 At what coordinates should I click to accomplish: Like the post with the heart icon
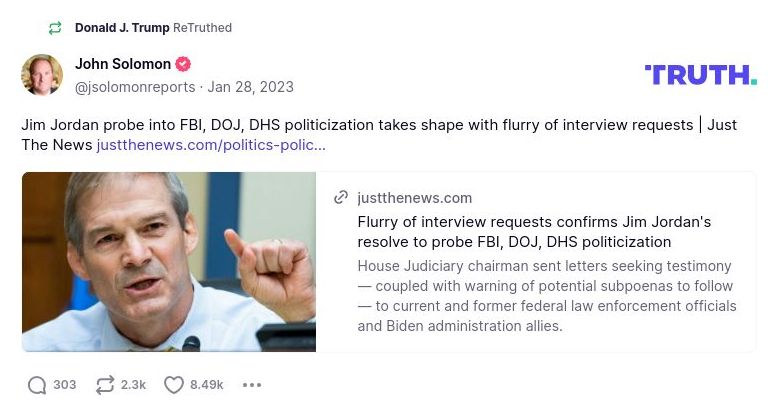(x=173, y=385)
